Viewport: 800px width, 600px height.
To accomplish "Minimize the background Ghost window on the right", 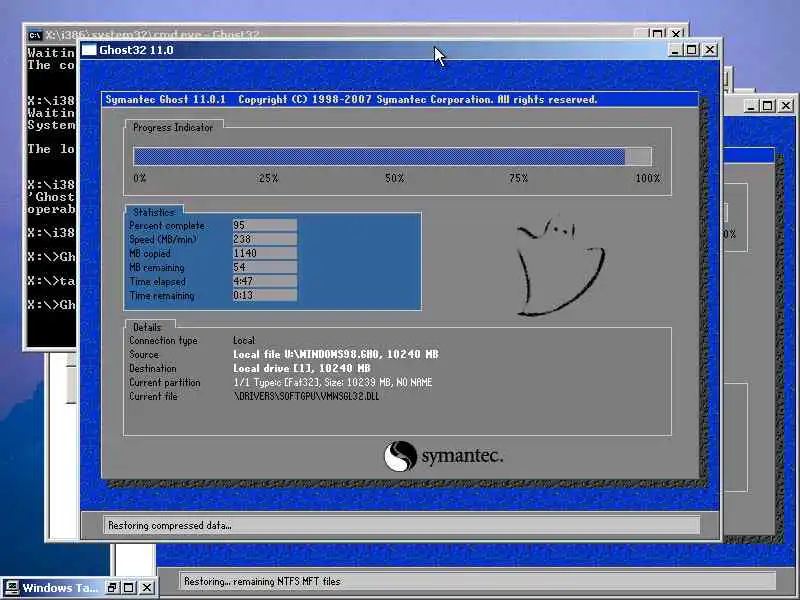I will click(750, 106).
